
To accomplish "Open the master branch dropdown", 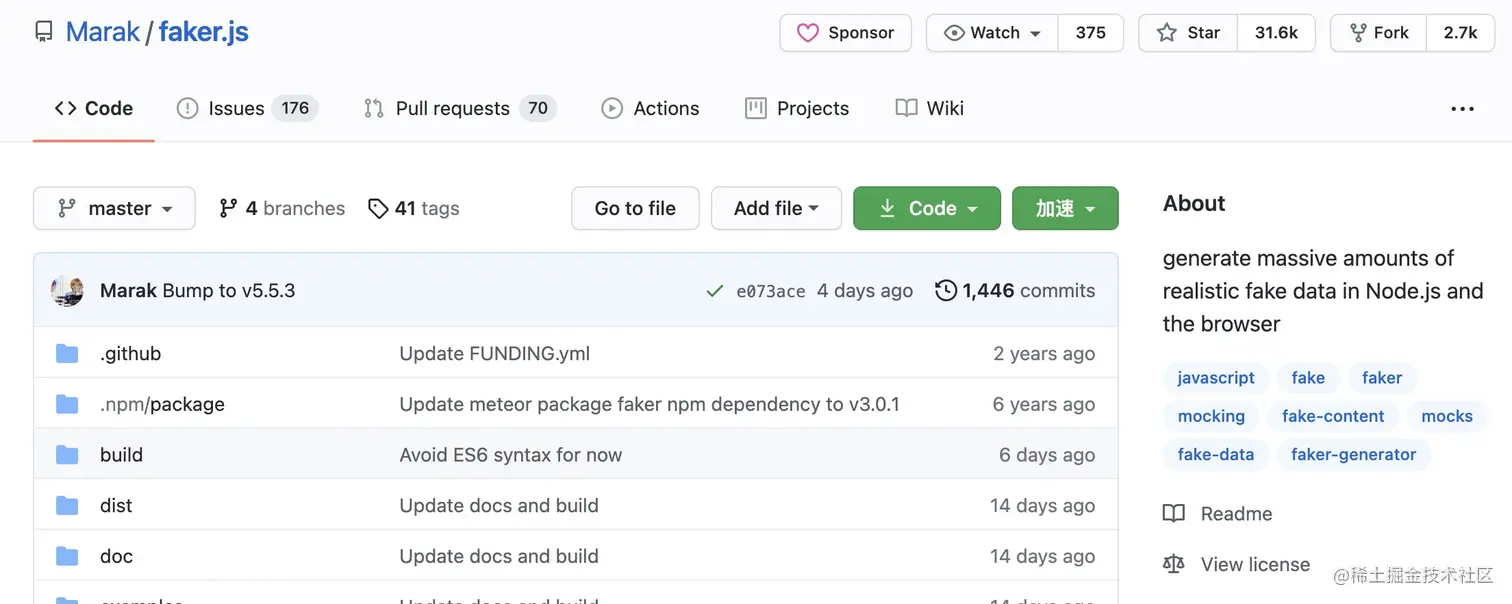I will tap(113, 208).
